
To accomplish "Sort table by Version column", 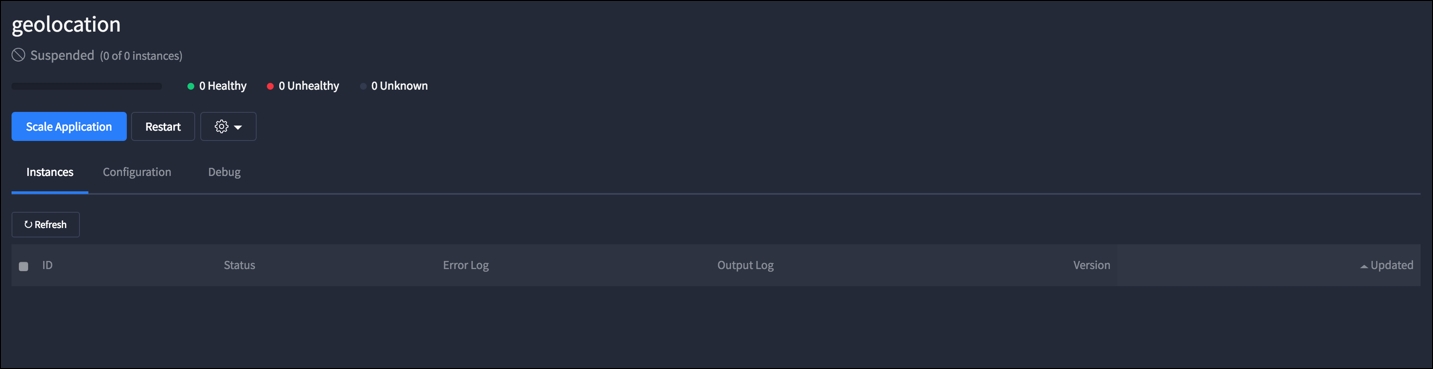I will pos(1092,265).
